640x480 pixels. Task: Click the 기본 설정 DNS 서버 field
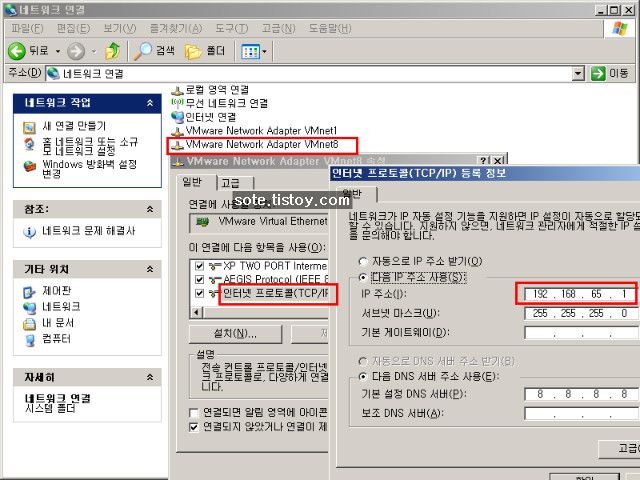click(581, 394)
